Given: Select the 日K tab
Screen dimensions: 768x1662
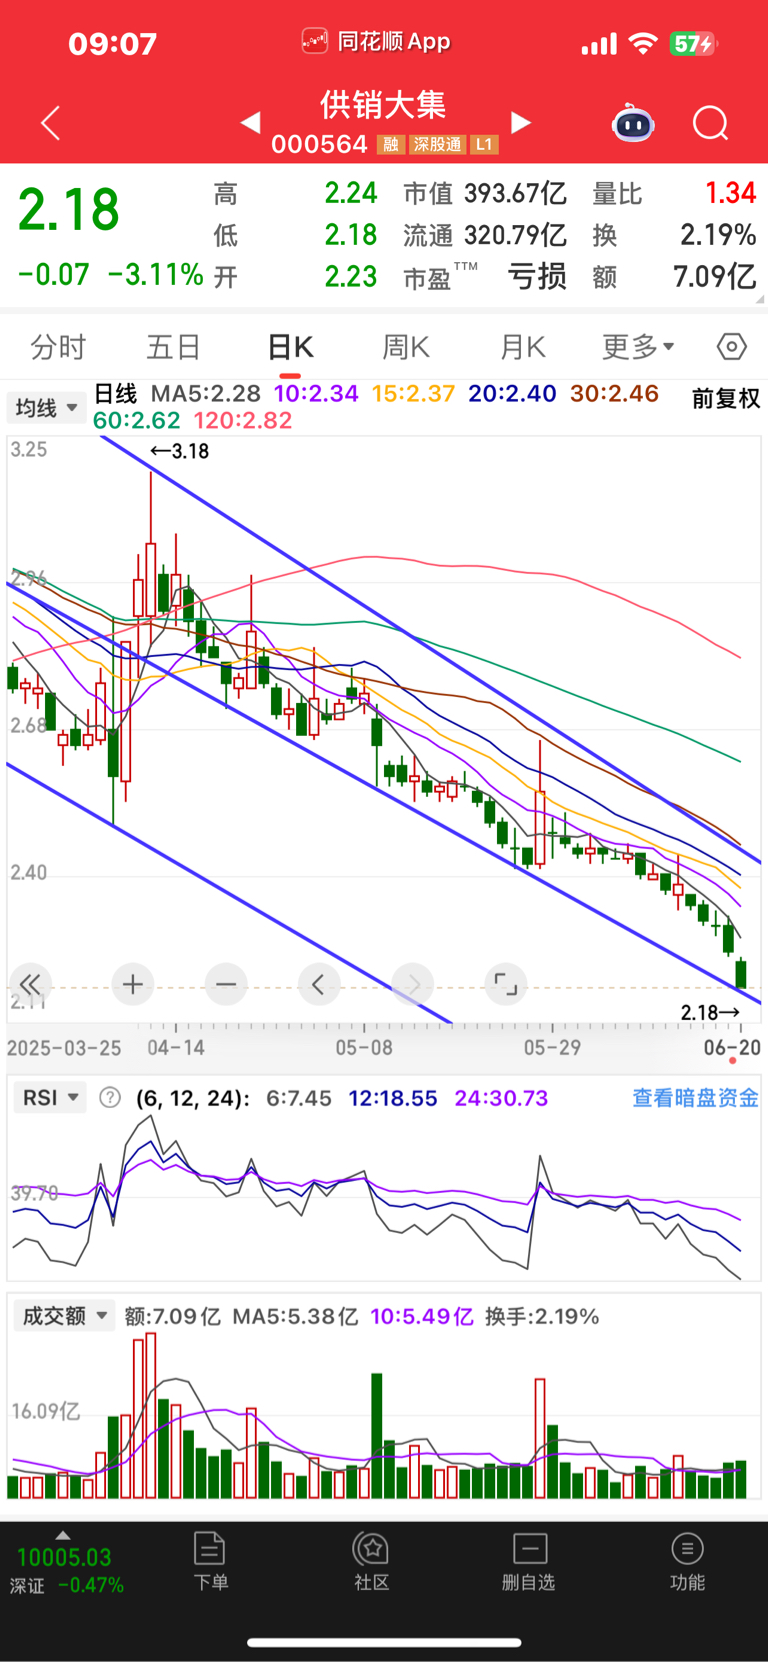Looking at the screenshot, I should pyautogui.click(x=290, y=347).
